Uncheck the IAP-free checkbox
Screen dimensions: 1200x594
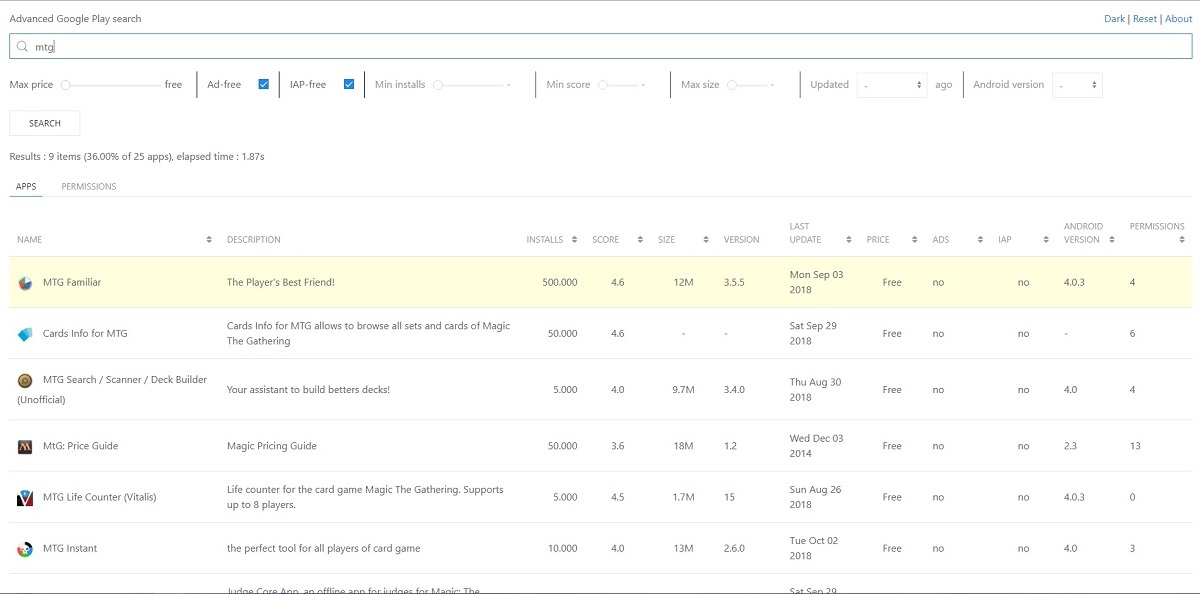(349, 84)
